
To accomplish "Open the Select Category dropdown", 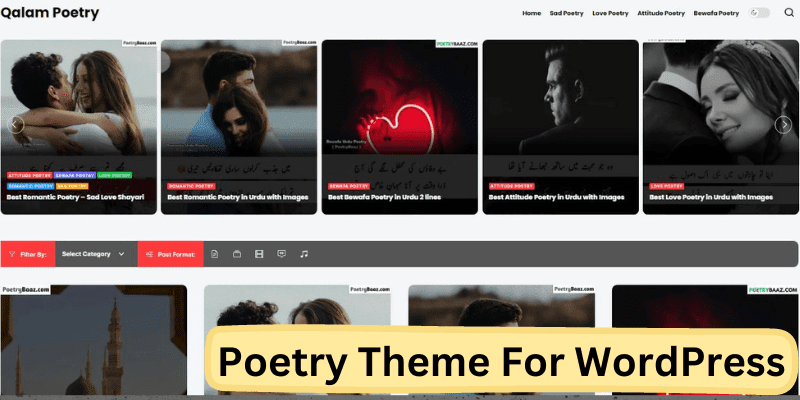I will pos(93,254).
